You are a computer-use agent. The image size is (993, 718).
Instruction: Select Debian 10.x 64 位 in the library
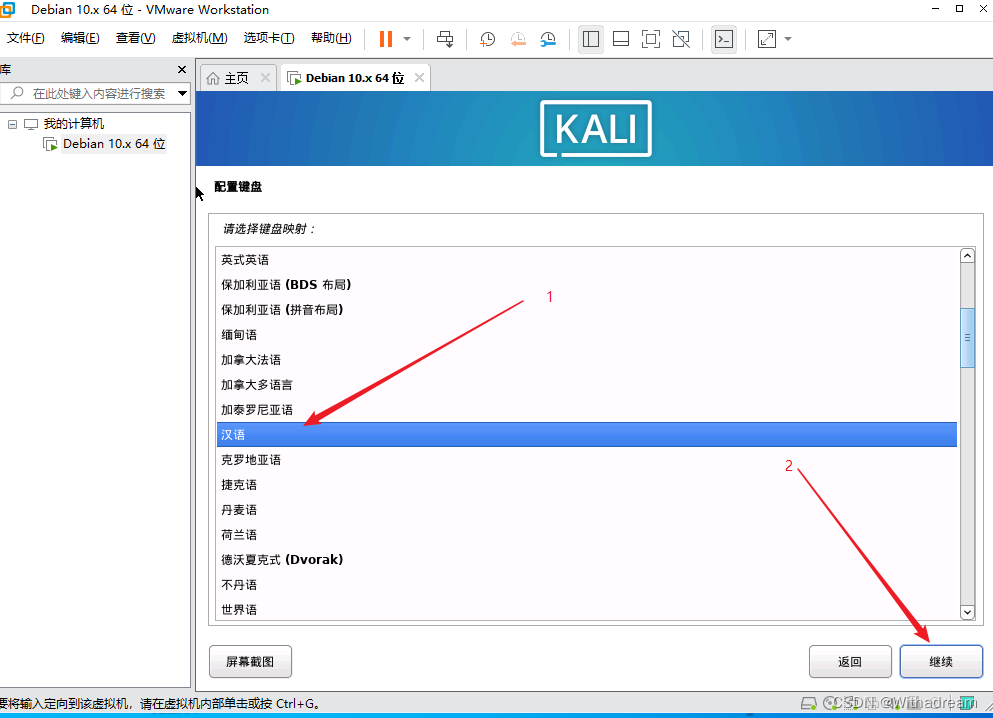114,144
